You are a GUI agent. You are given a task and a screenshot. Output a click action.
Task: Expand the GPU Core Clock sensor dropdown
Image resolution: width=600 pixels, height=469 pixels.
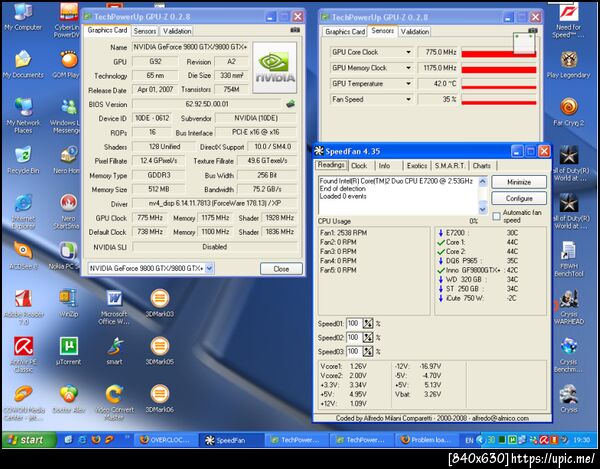tap(408, 52)
